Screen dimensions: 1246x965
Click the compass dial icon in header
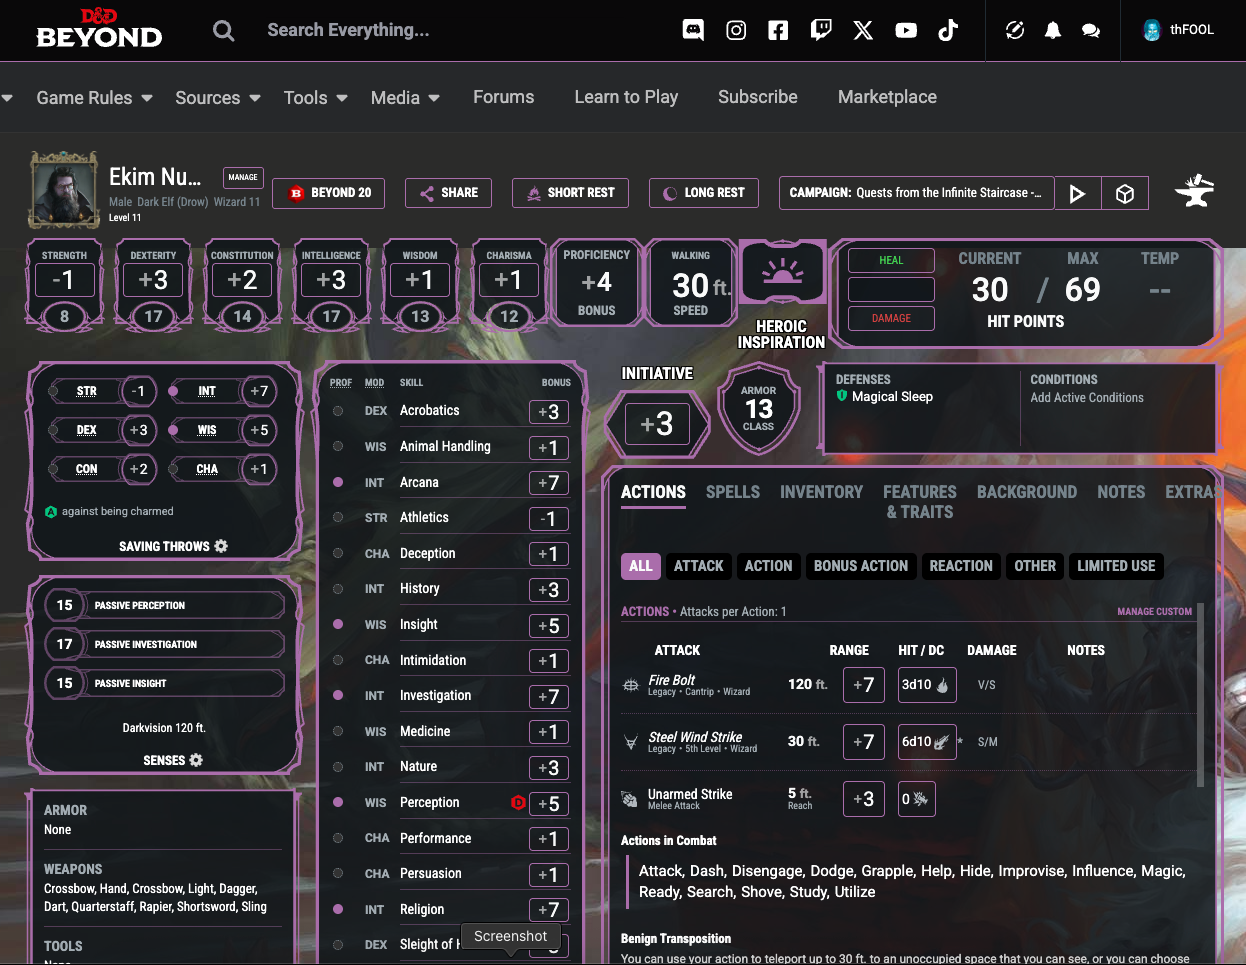coord(1015,30)
